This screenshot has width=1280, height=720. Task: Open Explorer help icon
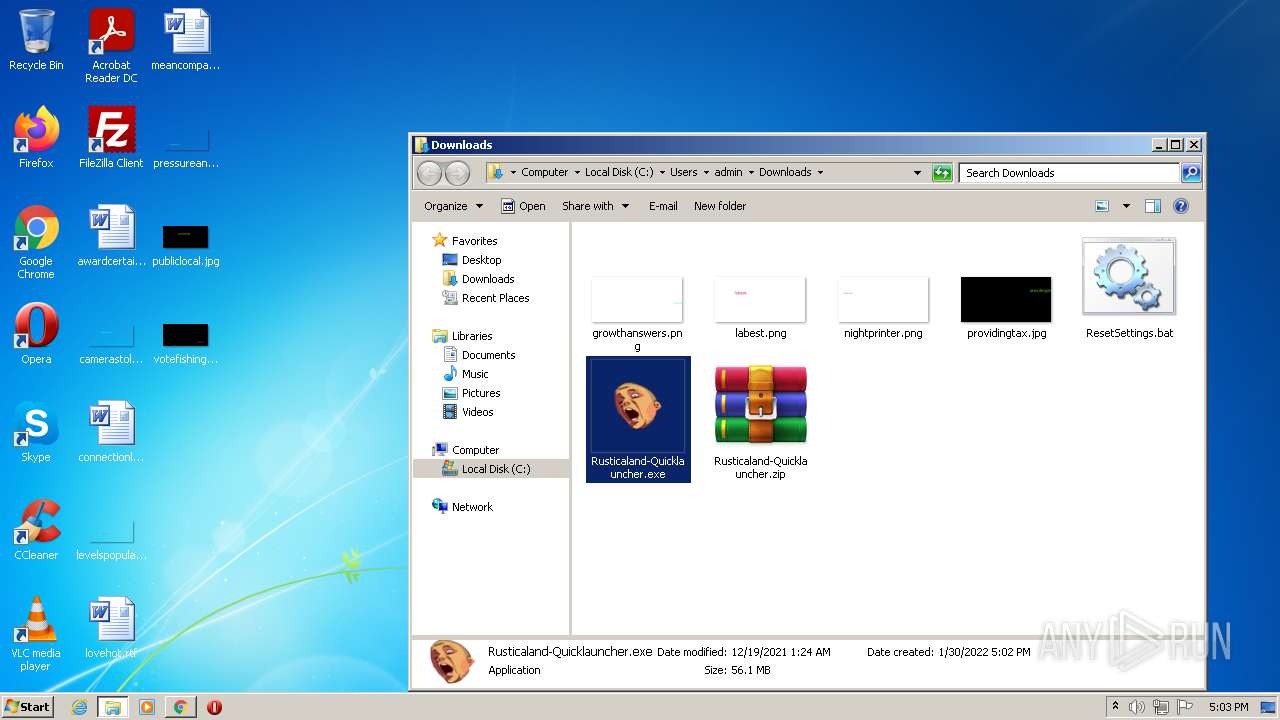pyautogui.click(x=1180, y=206)
